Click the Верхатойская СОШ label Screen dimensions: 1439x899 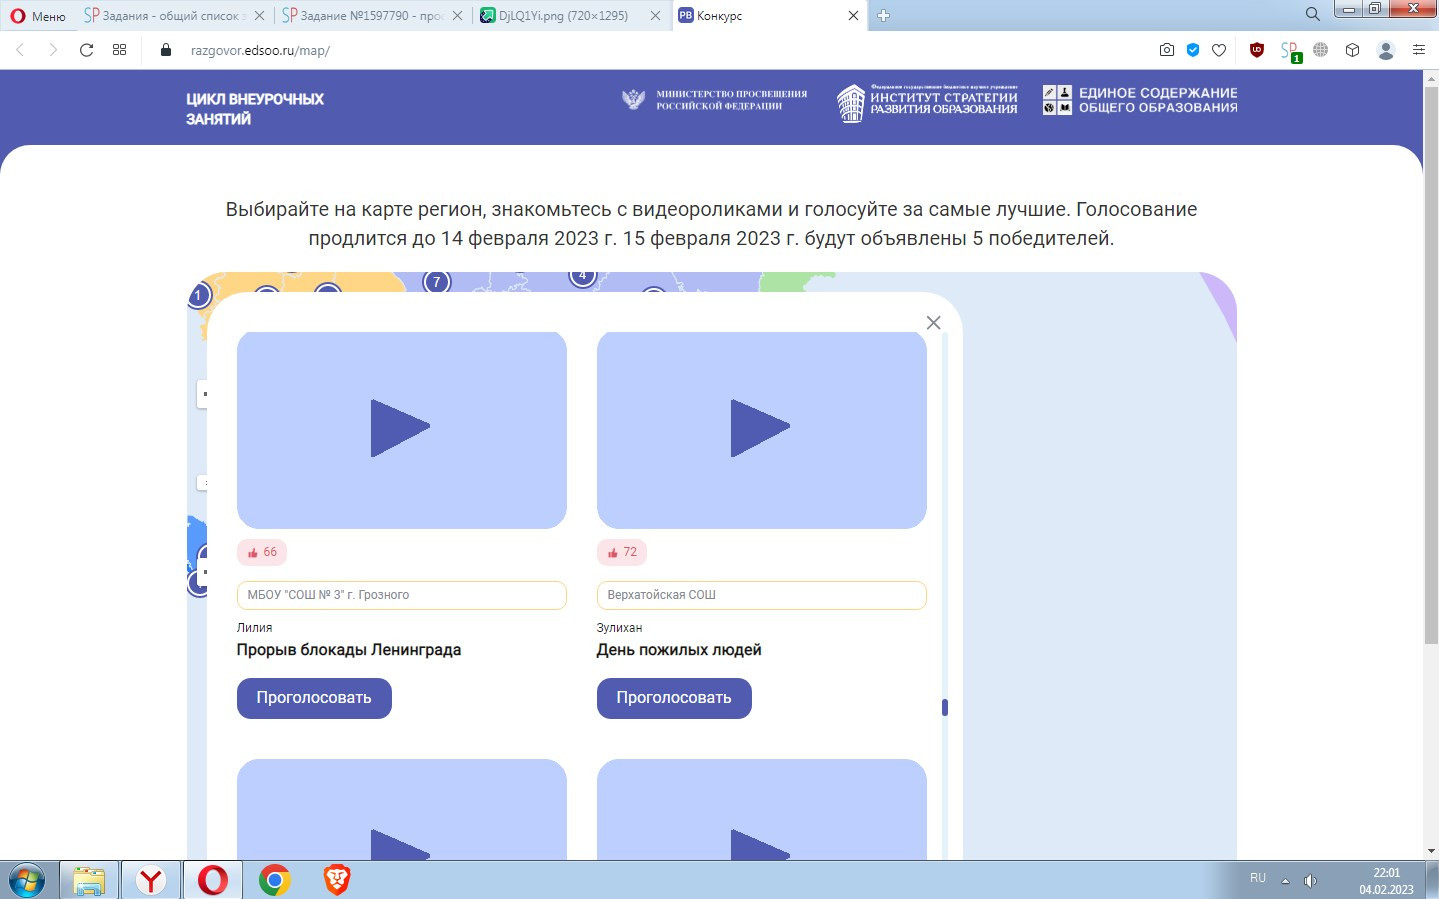click(x=762, y=595)
